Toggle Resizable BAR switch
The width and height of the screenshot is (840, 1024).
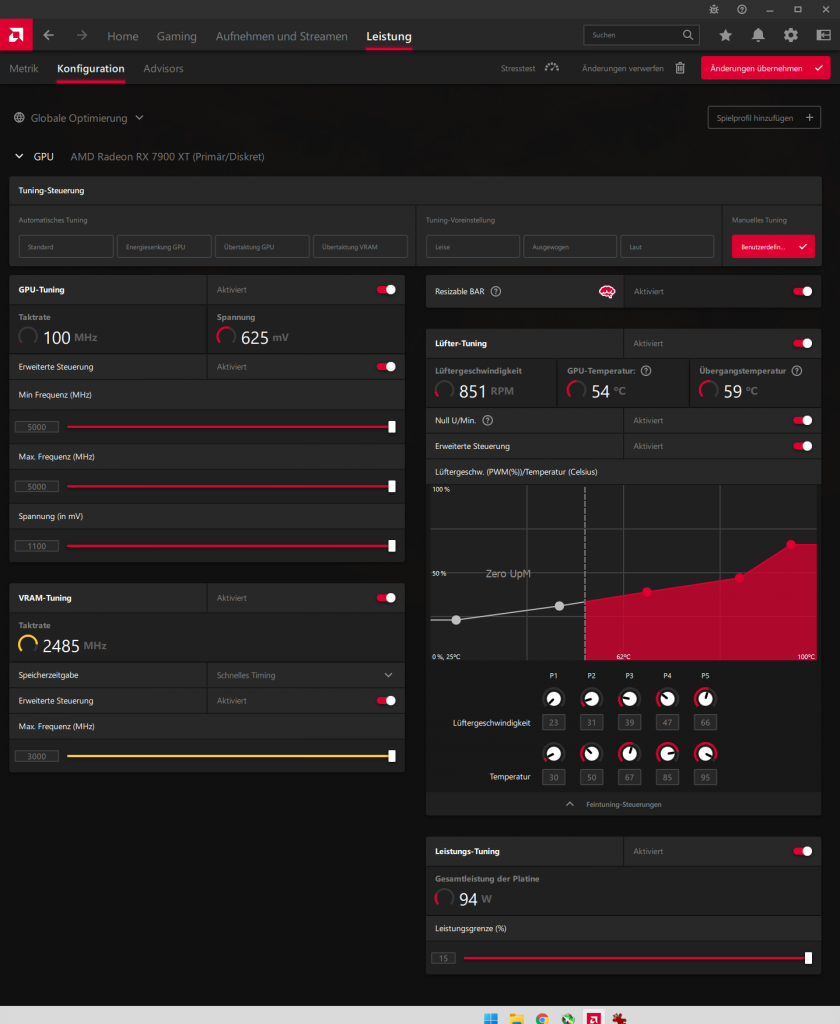(x=803, y=291)
